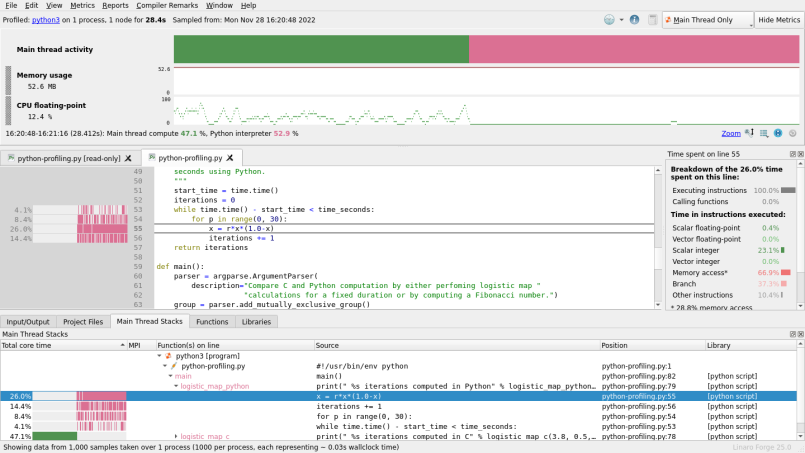
Task: Click the green compute segment of Main thread activity
Action: [x=321, y=49]
